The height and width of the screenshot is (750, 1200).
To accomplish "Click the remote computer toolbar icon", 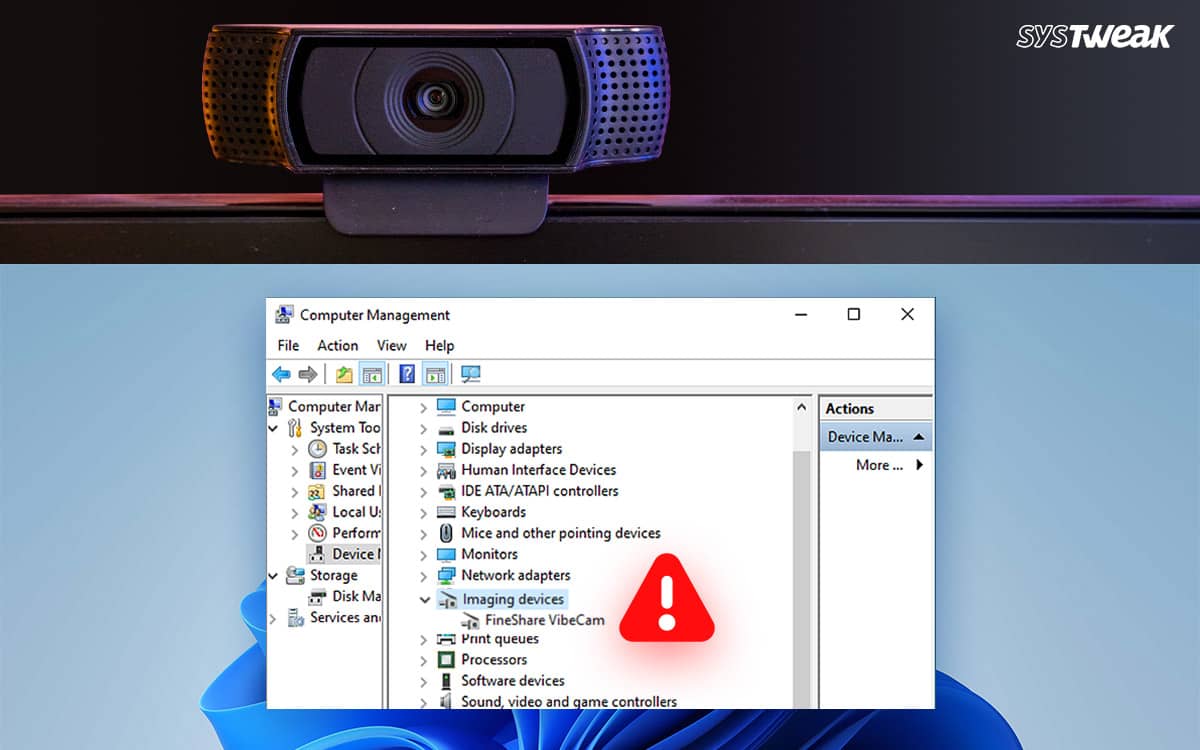I will click(x=472, y=373).
